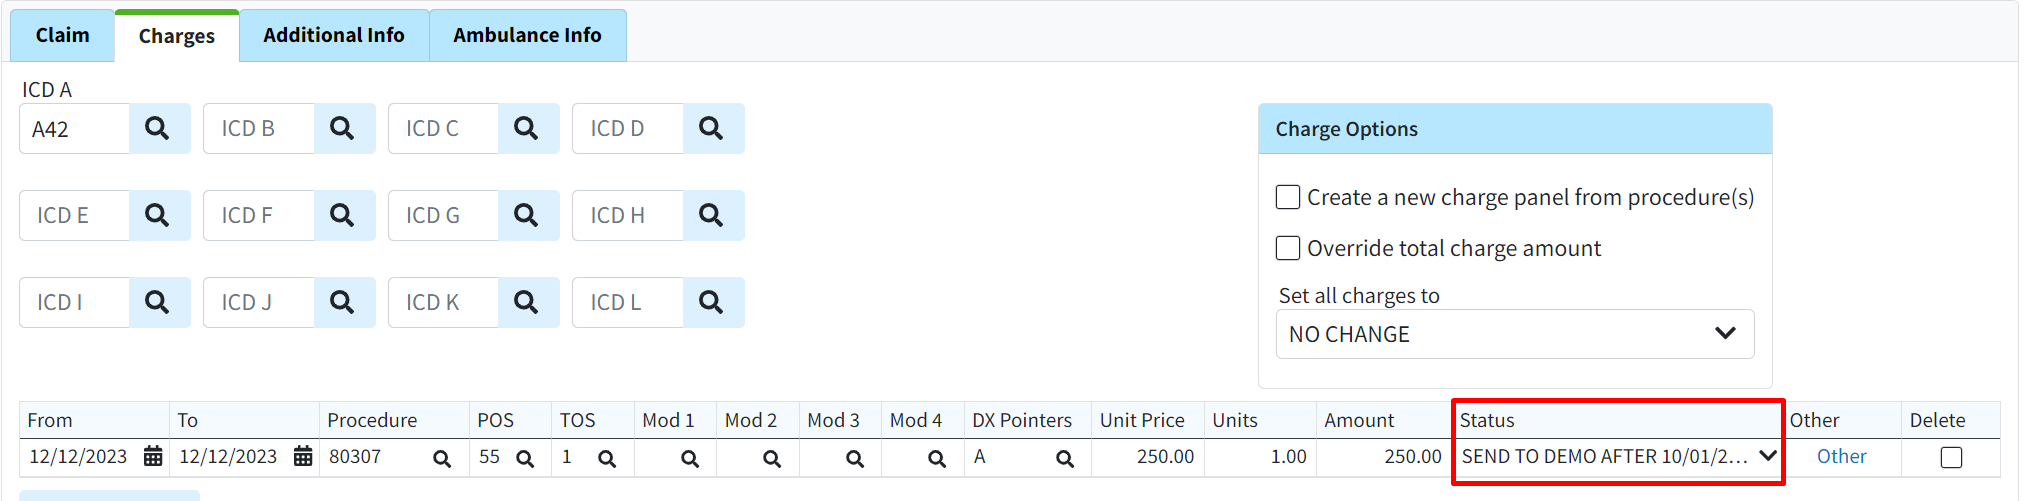Open the Additional Info tab
Viewport: 2024px width, 501px height.
click(334, 36)
